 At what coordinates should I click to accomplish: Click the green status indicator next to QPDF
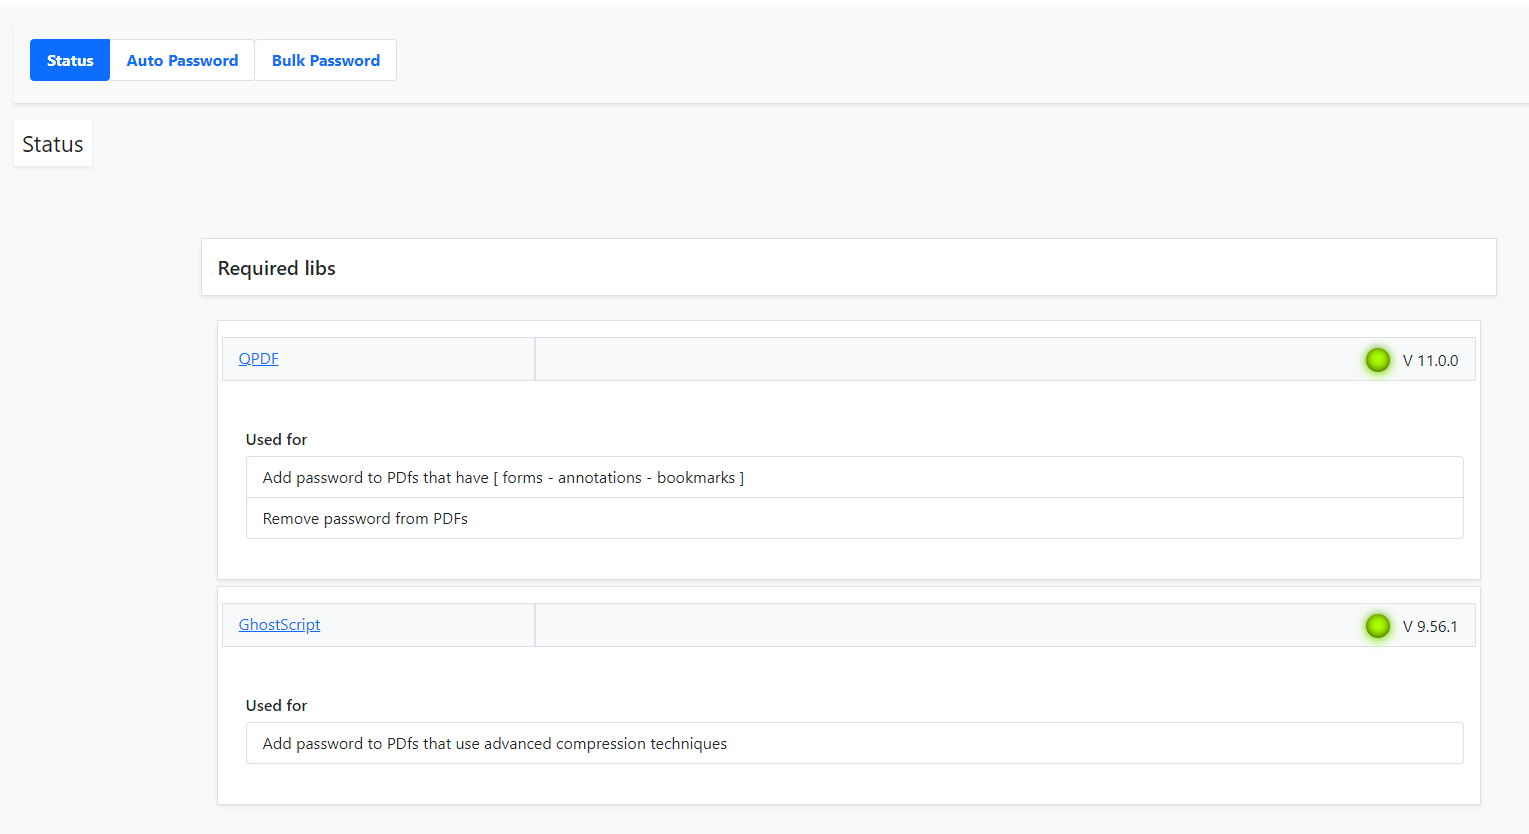[x=1378, y=360]
